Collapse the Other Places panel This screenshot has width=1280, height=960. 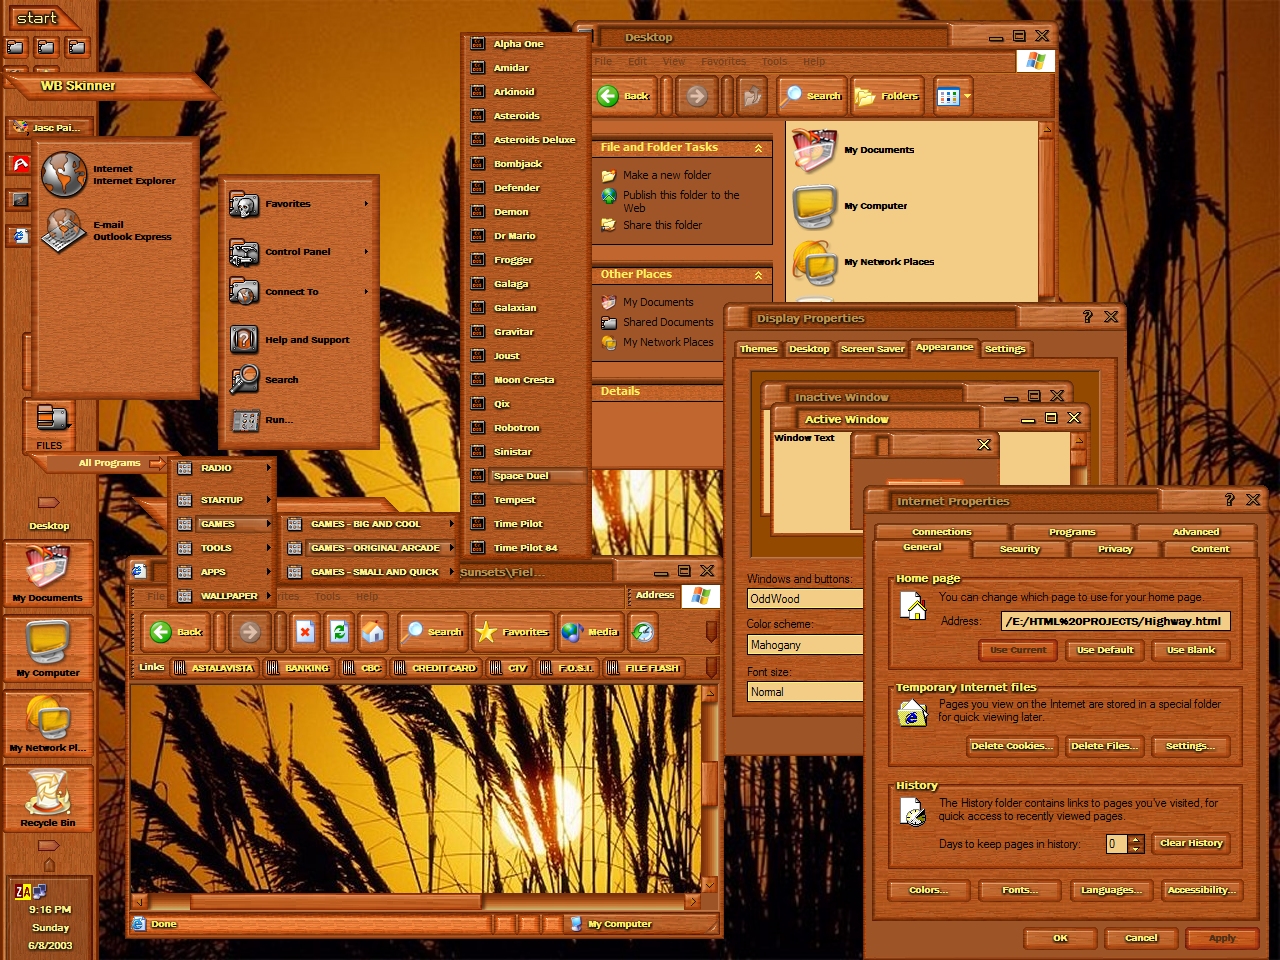coord(758,275)
